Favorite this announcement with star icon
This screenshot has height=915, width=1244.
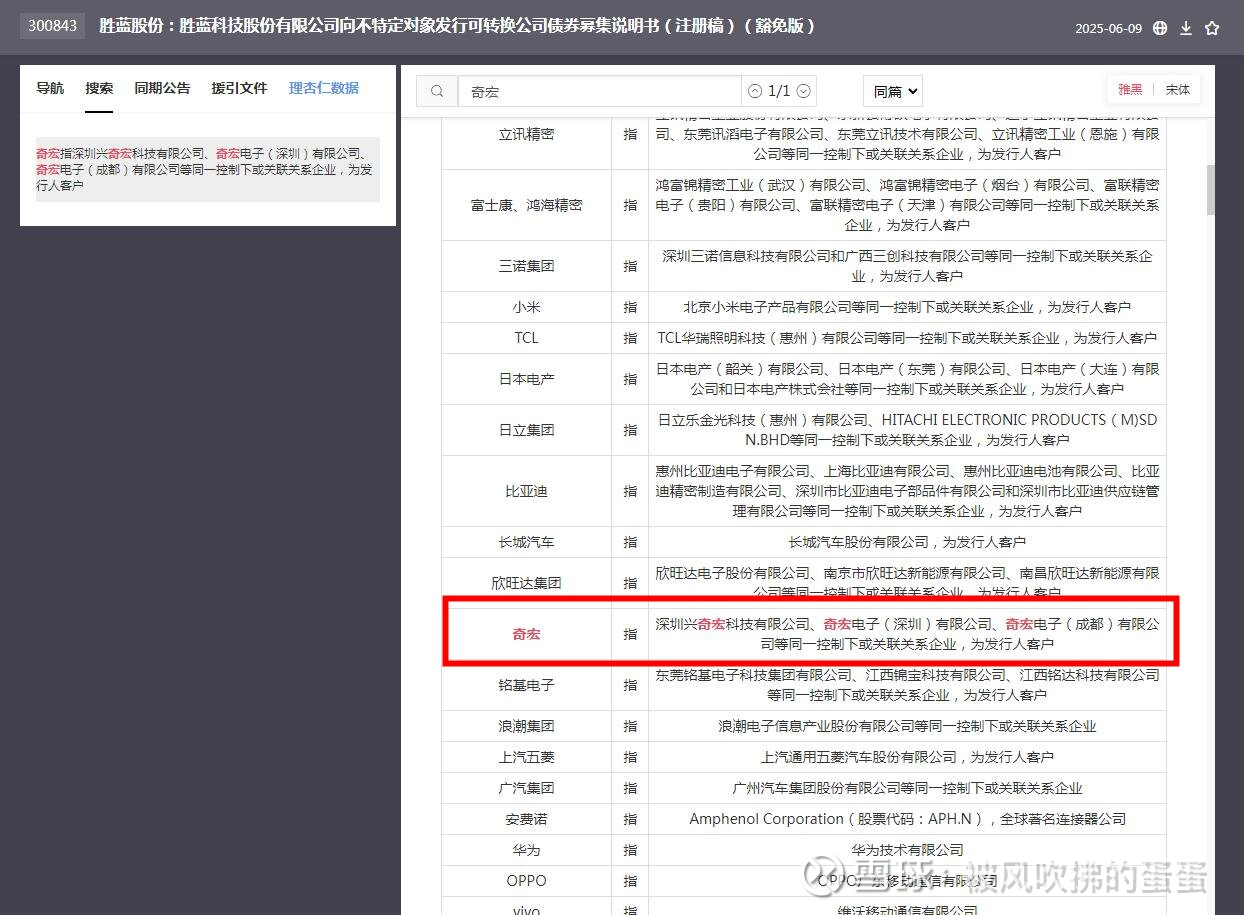point(1212,28)
